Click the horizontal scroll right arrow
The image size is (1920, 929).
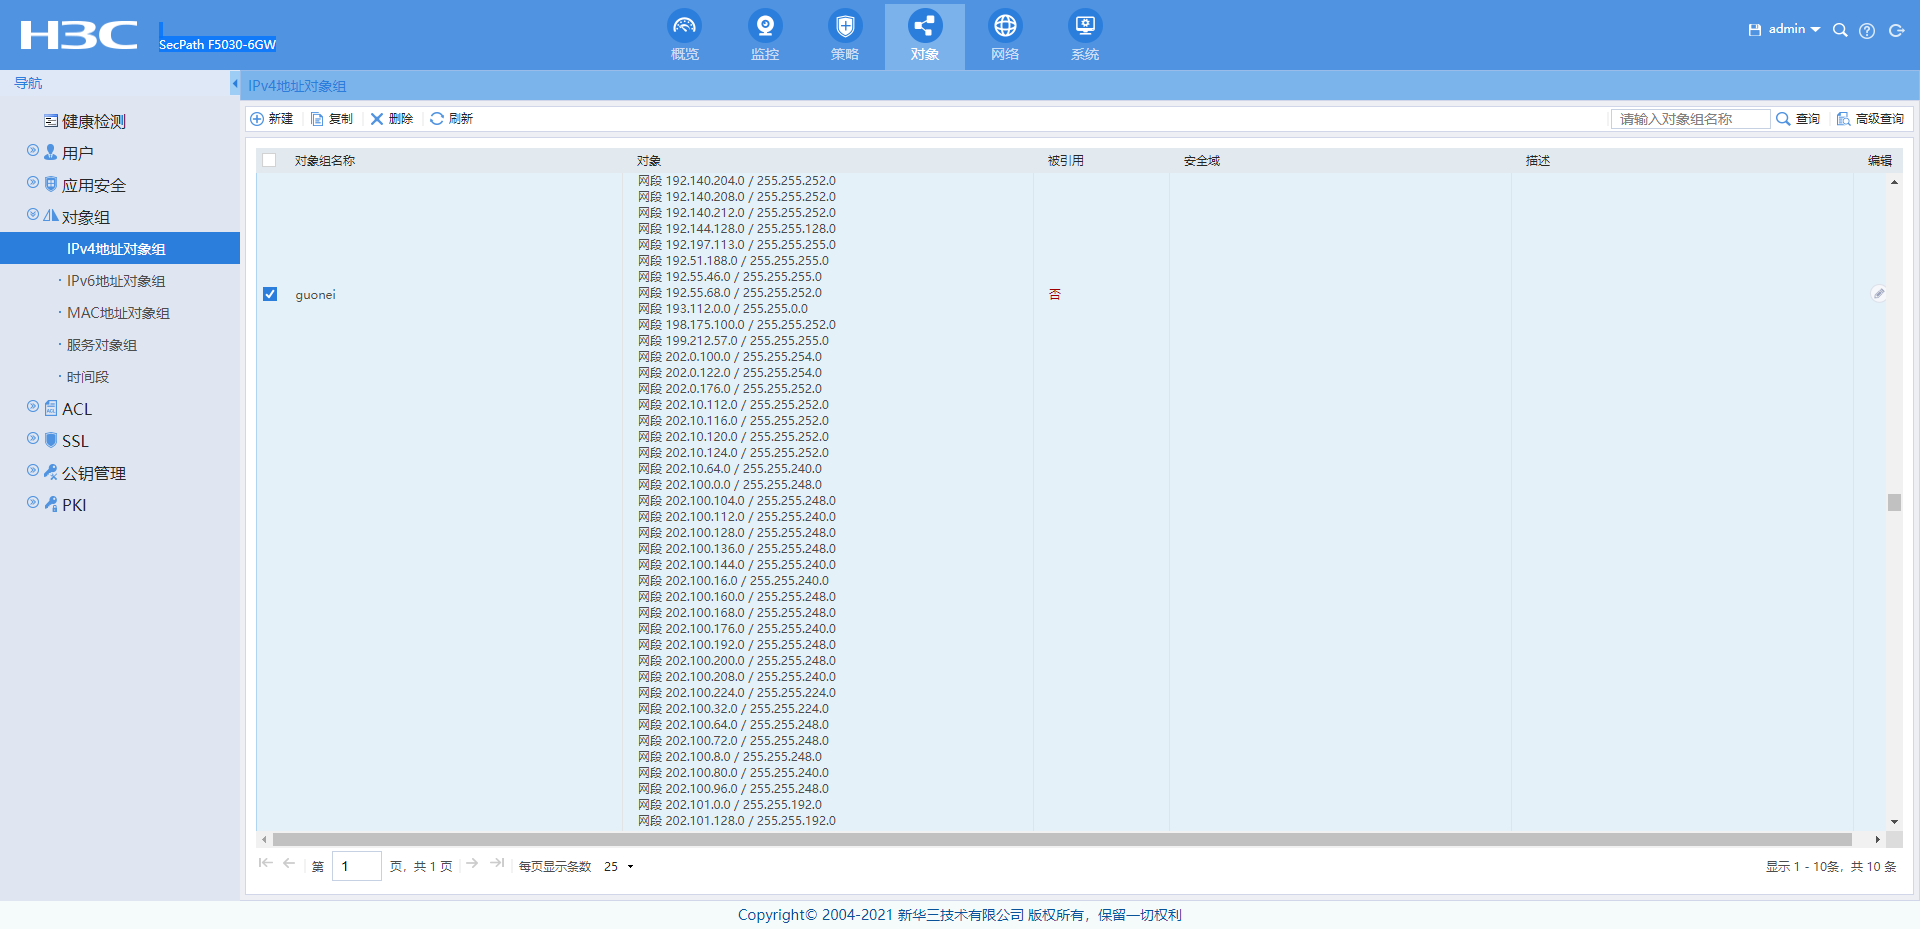click(x=1878, y=840)
